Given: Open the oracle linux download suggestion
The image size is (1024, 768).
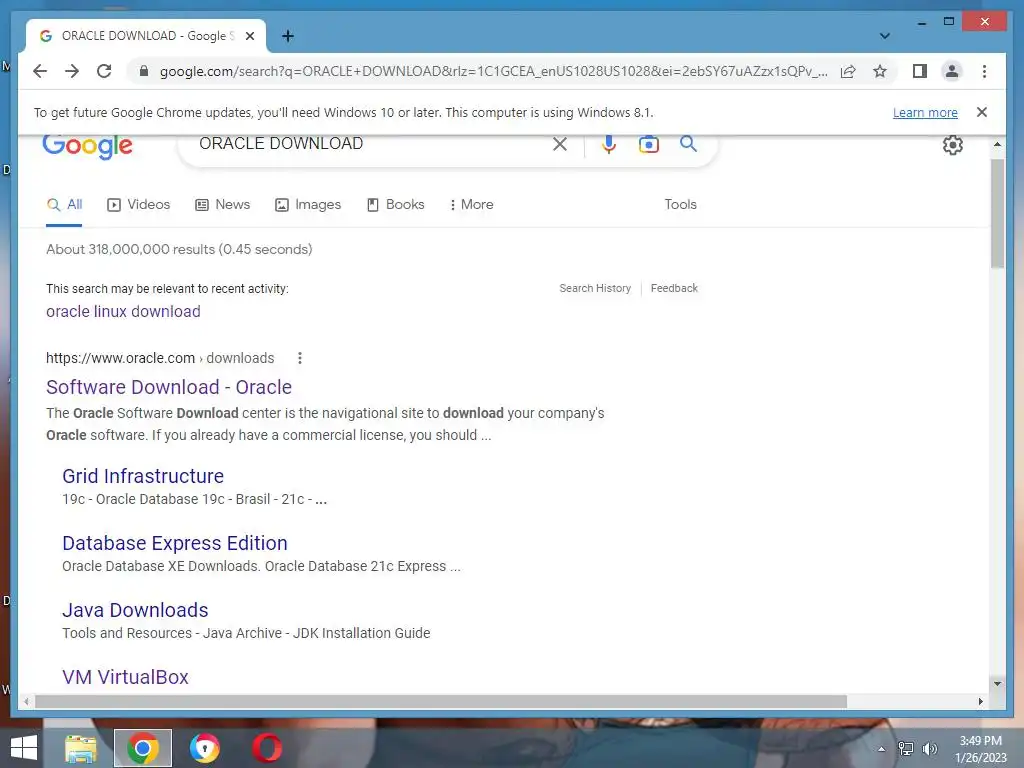Looking at the screenshot, I should click(x=123, y=312).
